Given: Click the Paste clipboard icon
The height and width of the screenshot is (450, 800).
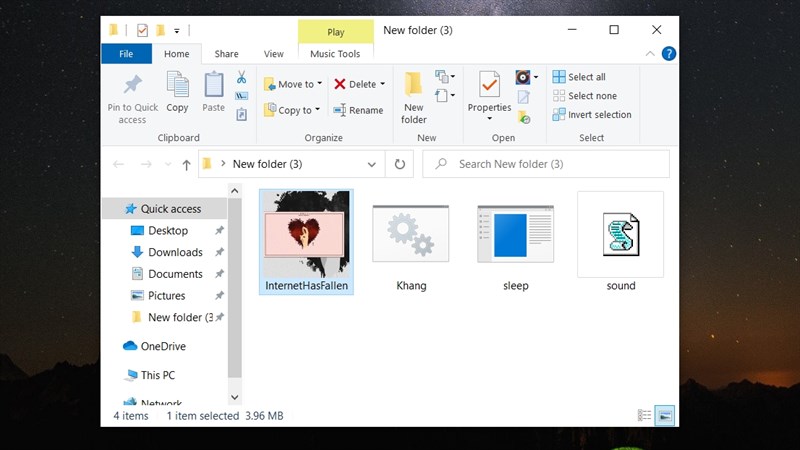Looking at the screenshot, I should 213,85.
